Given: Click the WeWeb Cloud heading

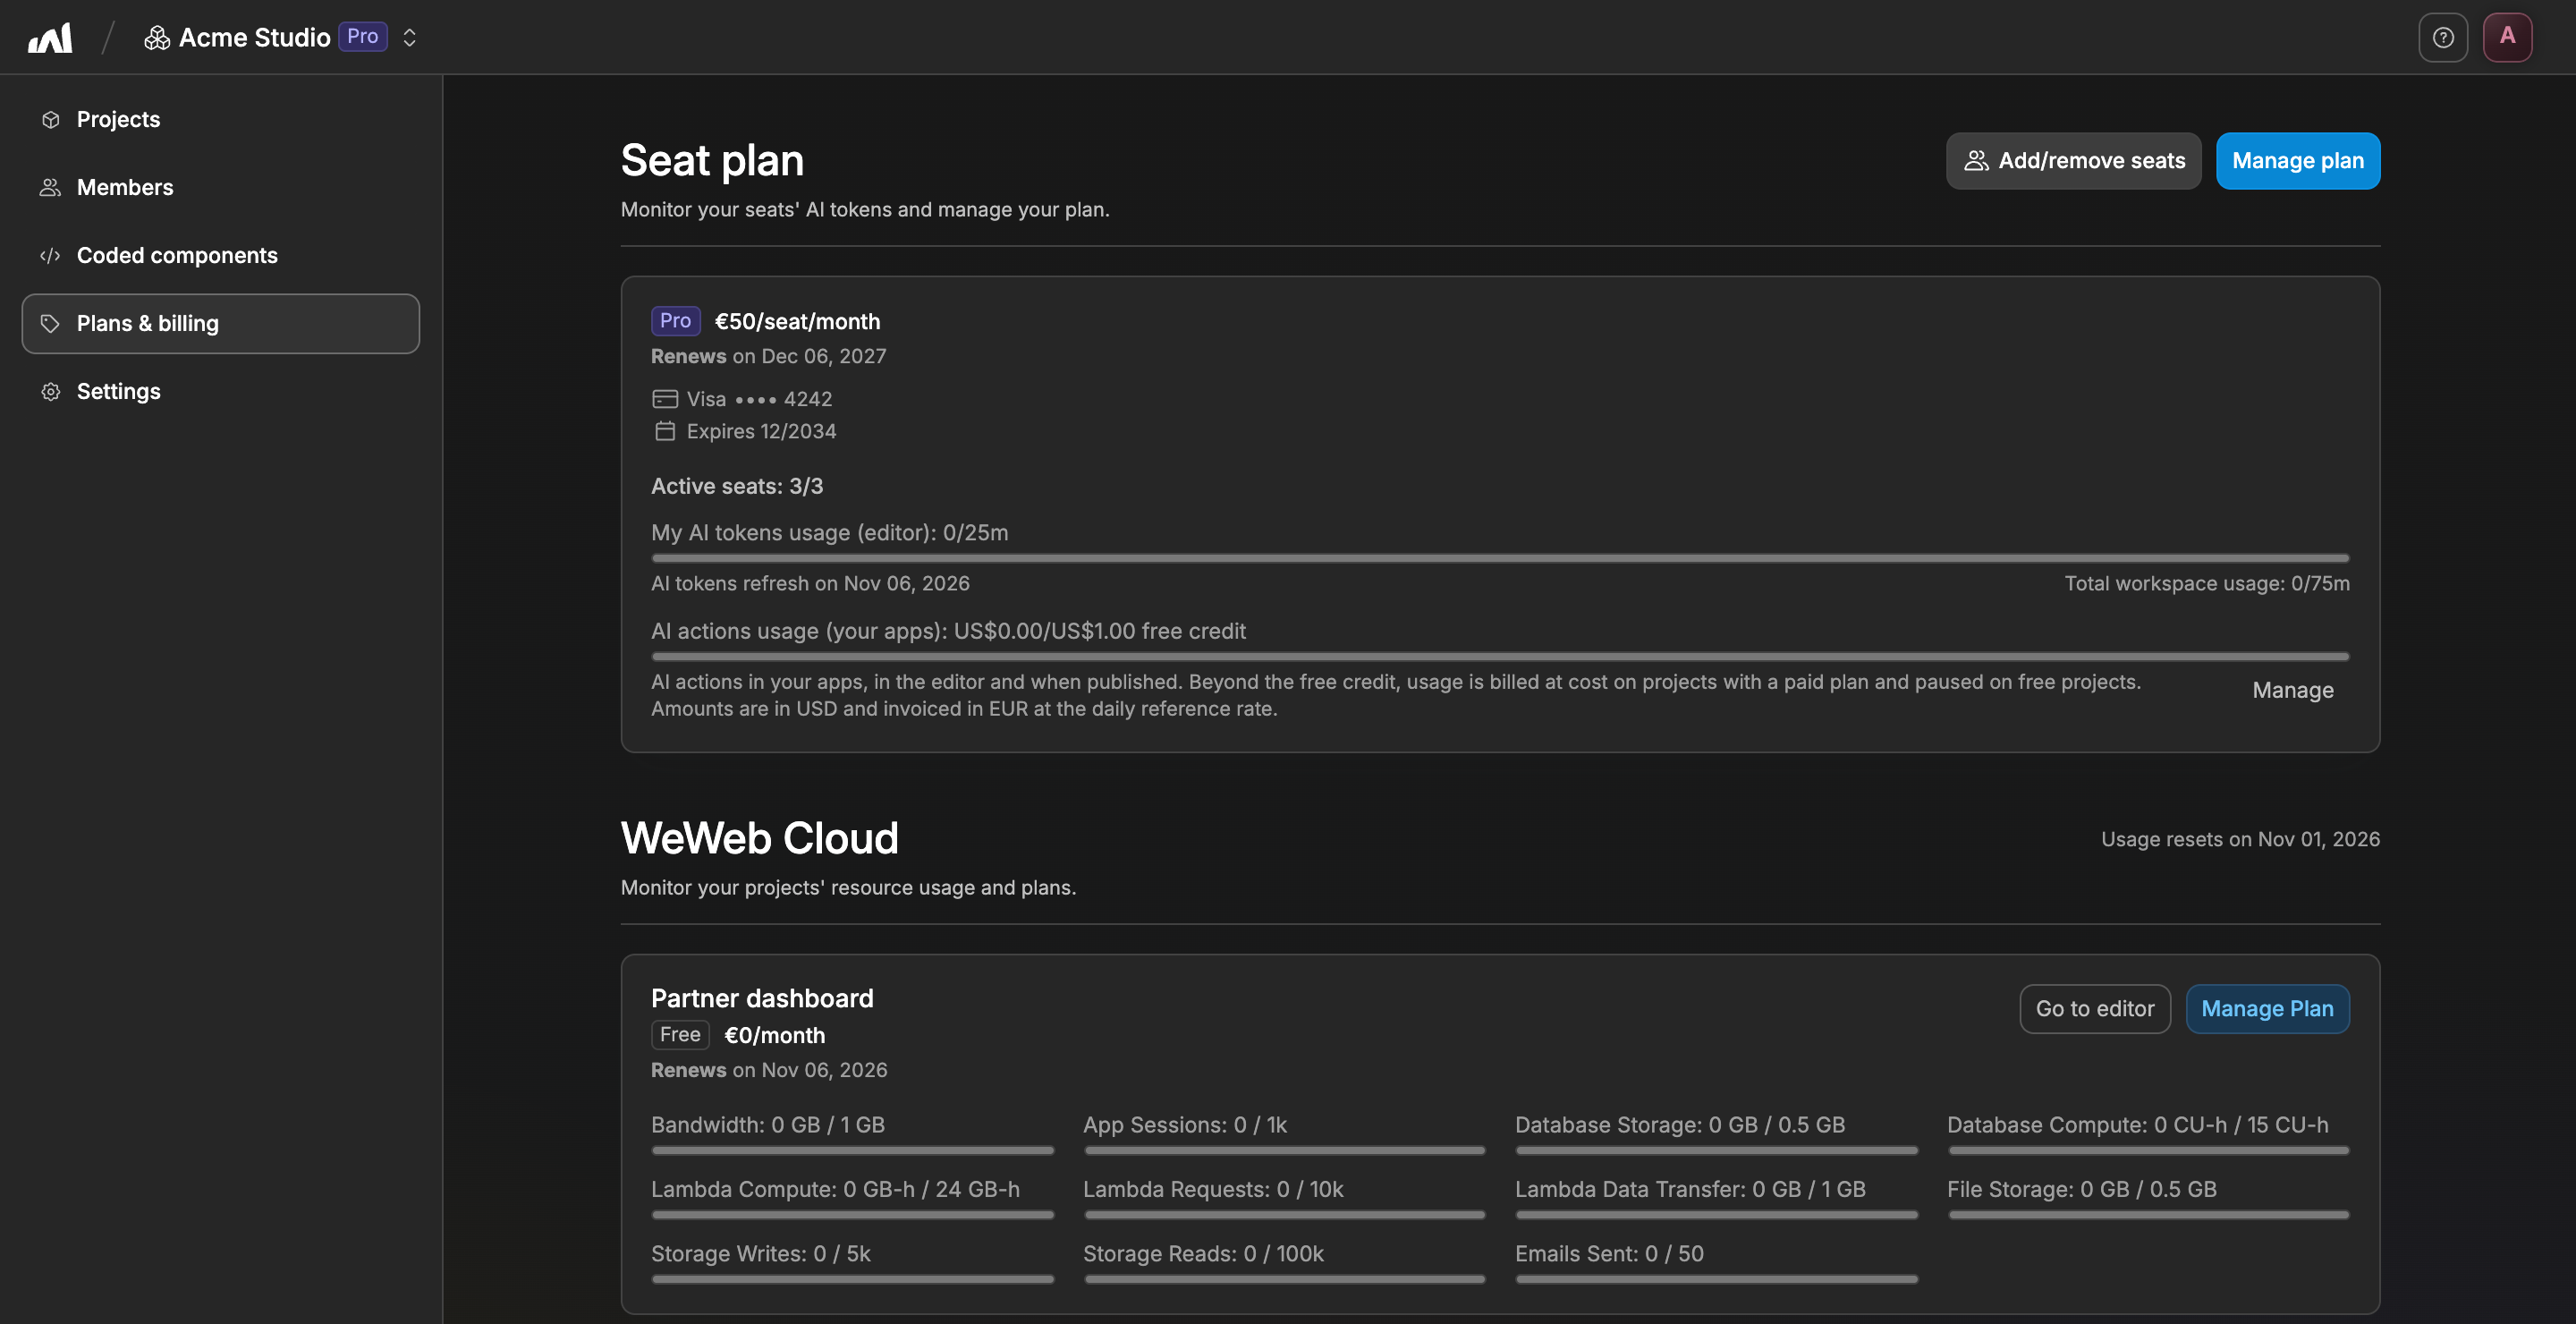Looking at the screenshot, I should [759, 838].
